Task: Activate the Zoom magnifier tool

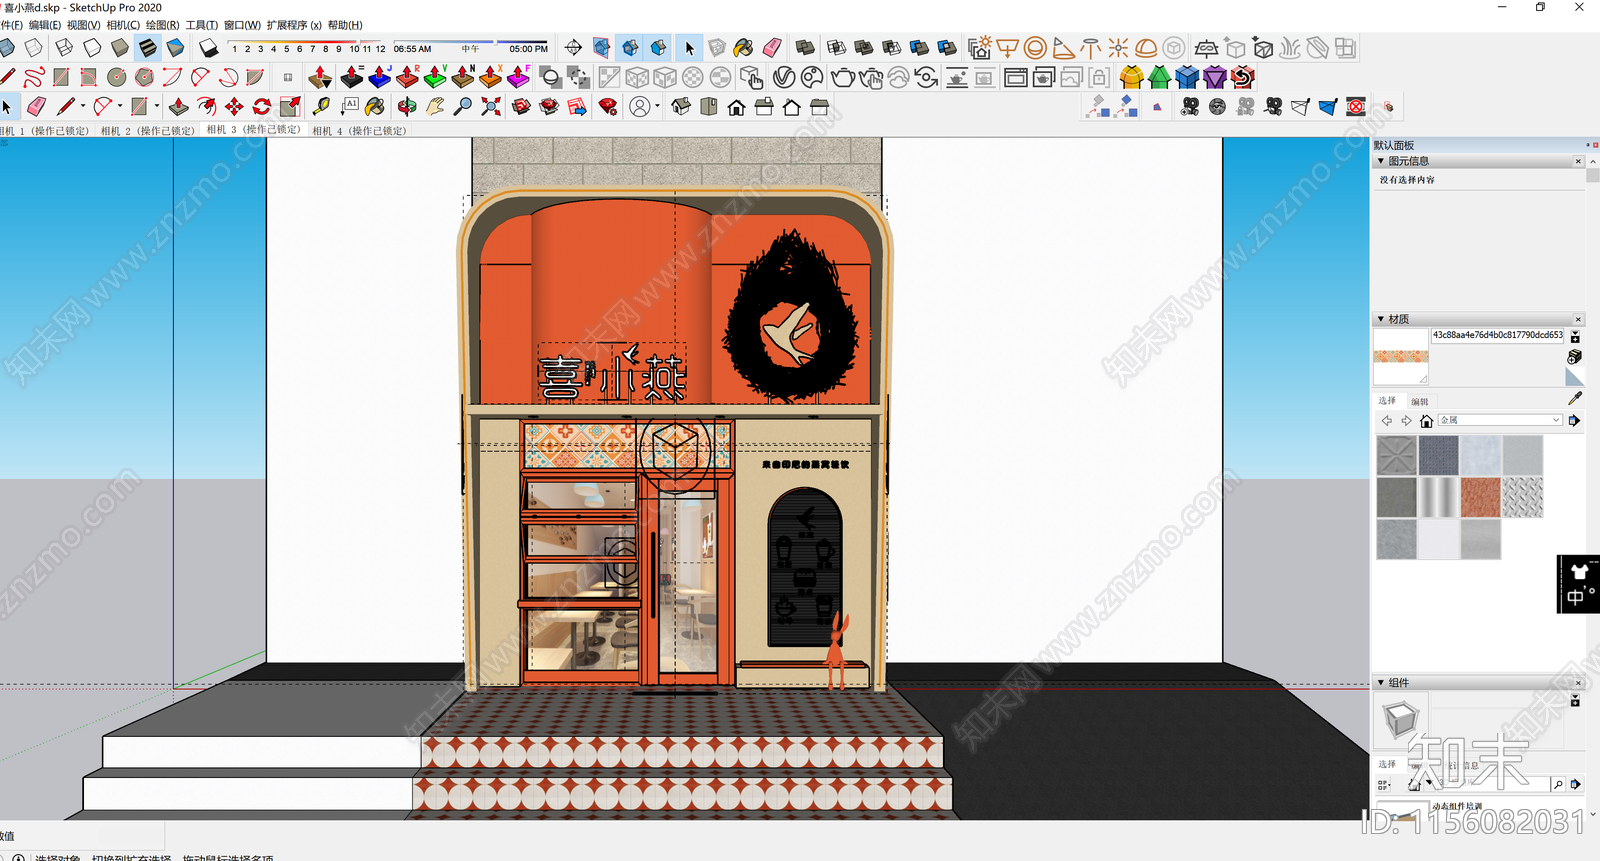Action: point(463,106)
